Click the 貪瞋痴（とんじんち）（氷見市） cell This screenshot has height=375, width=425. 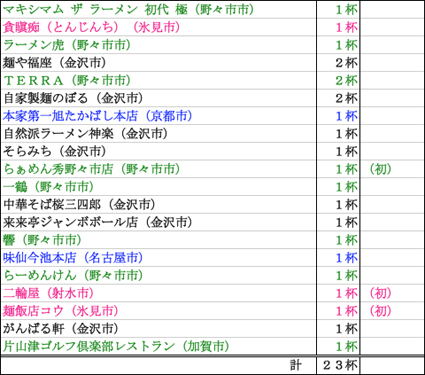pyautogui.click(x=158, y=27)
